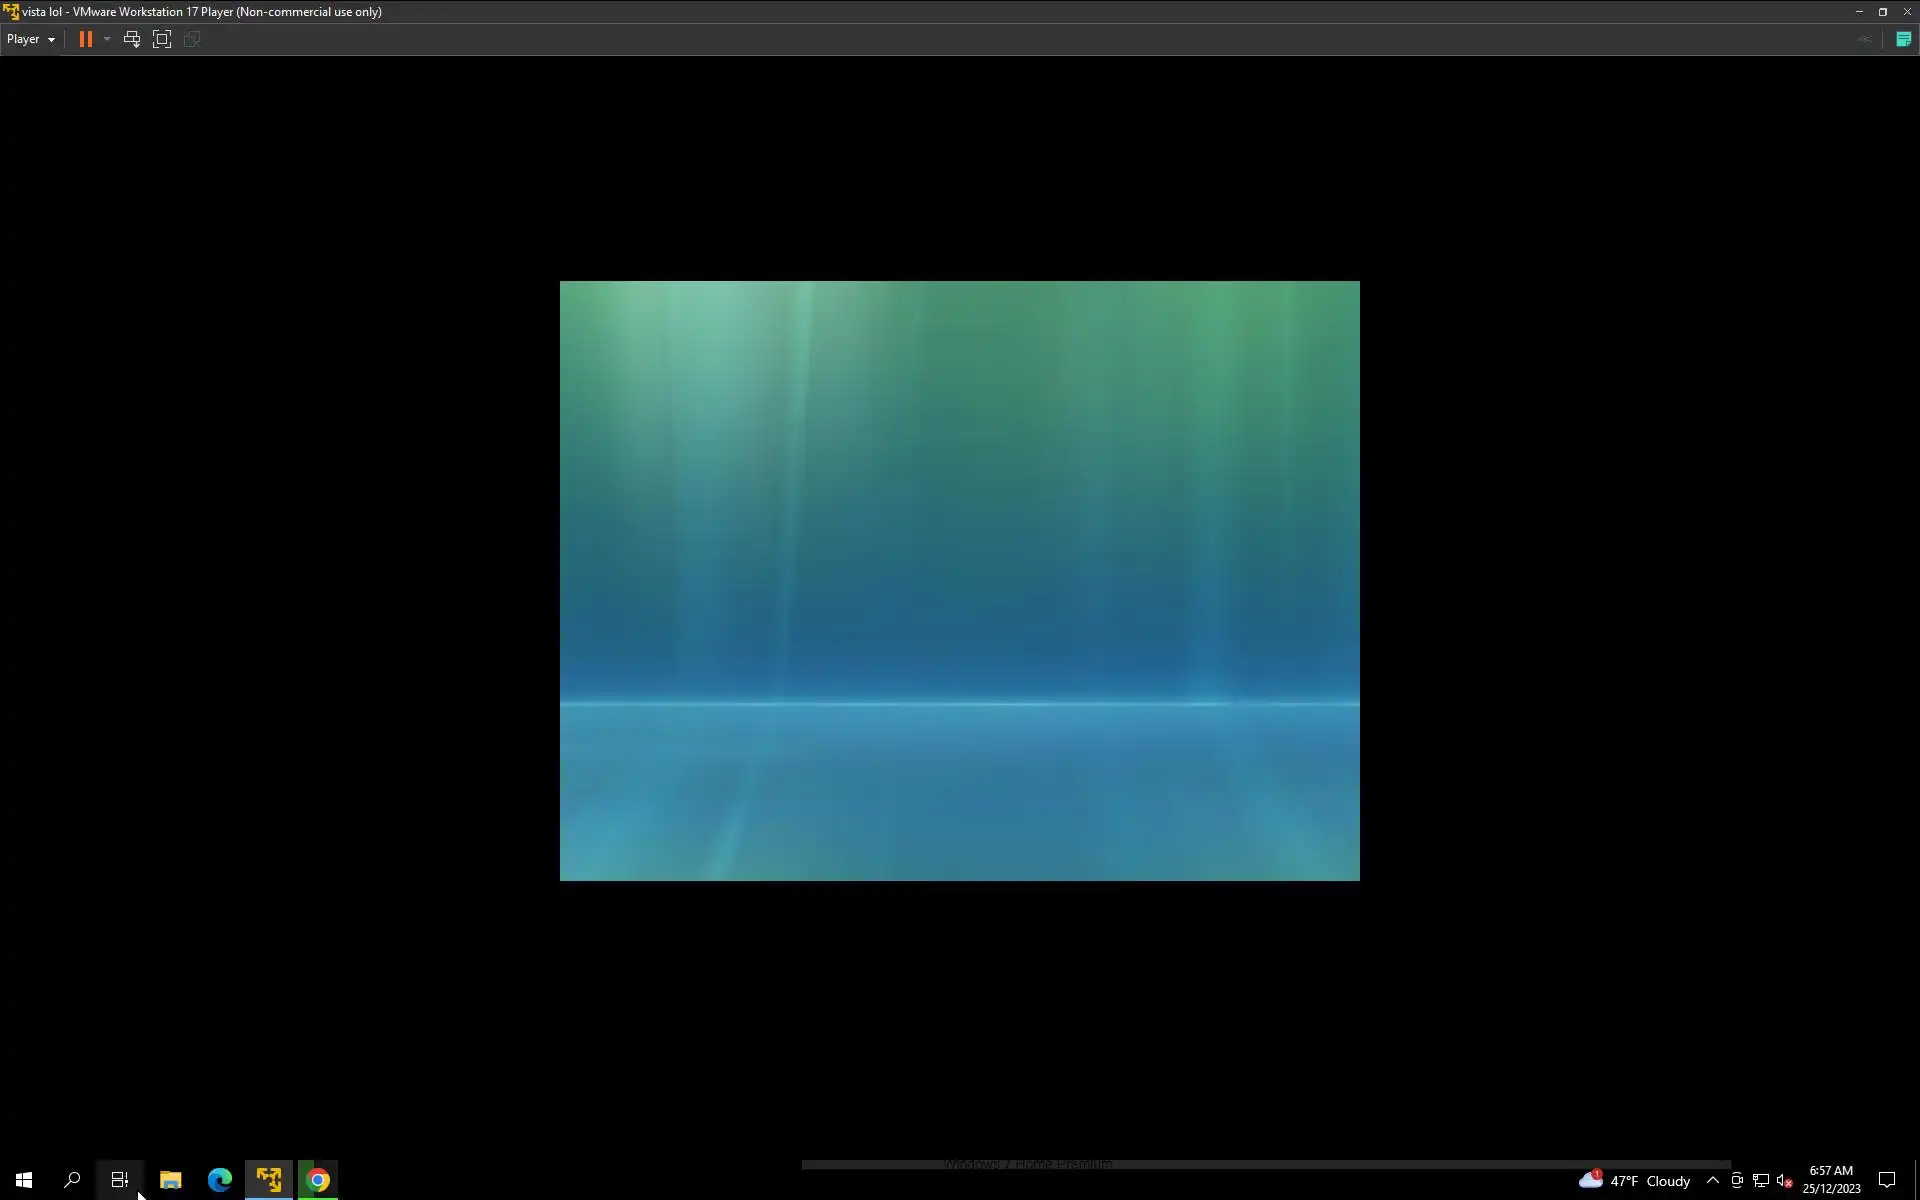Enter full screen mode
This screenshot has height=1200, width=1920.
pos(162,39)
